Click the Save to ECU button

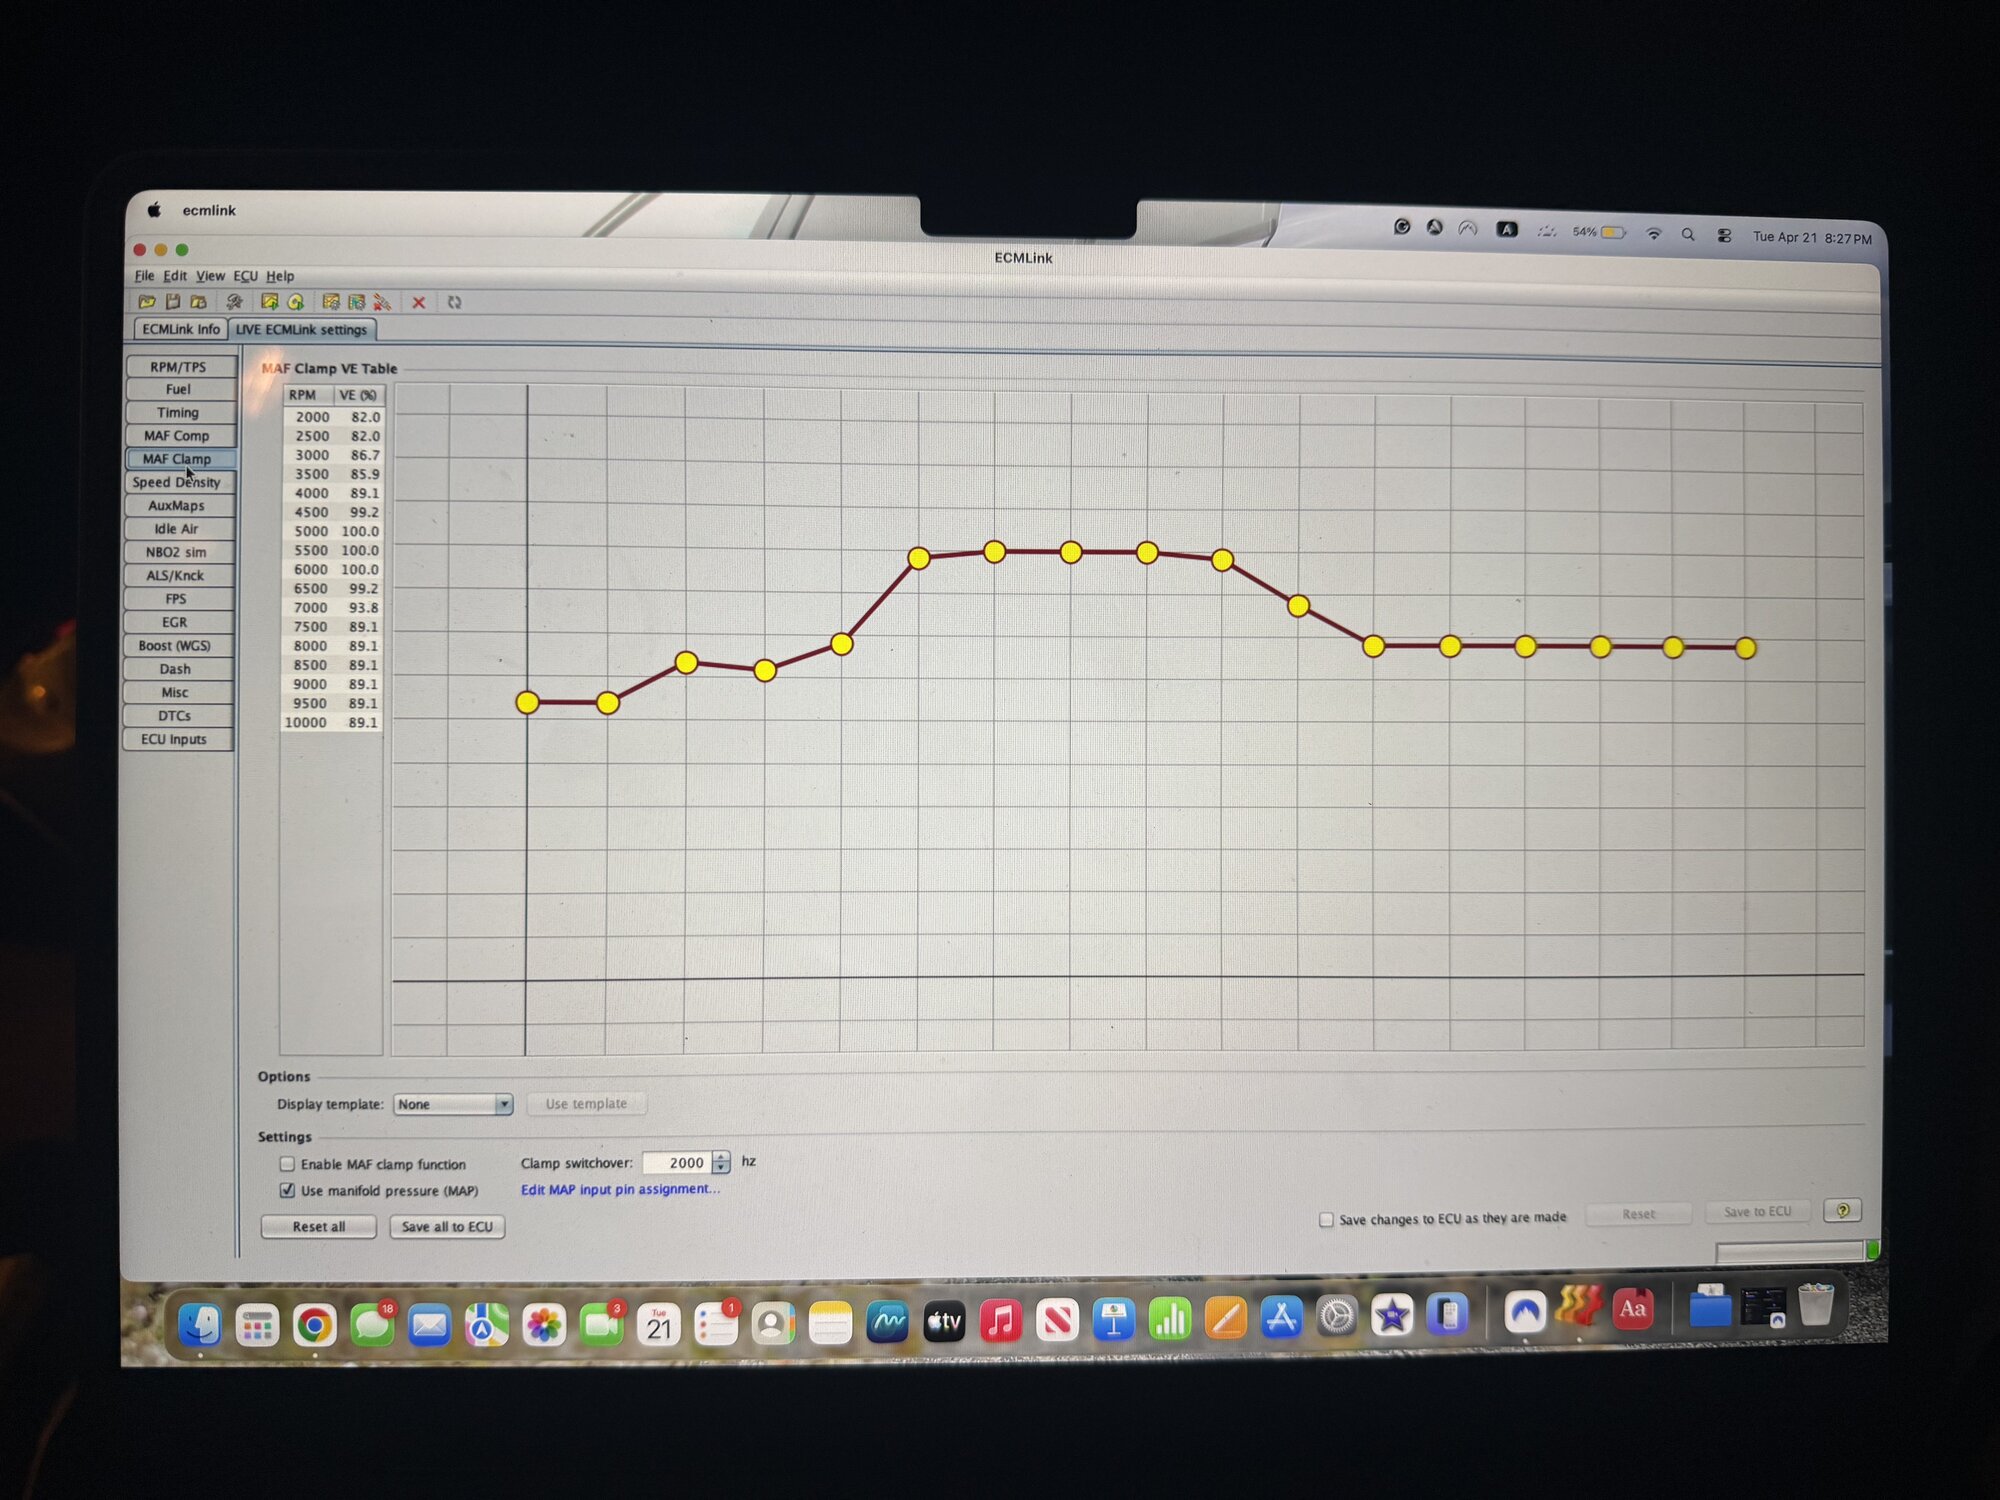click(x=1758, y=1212)
